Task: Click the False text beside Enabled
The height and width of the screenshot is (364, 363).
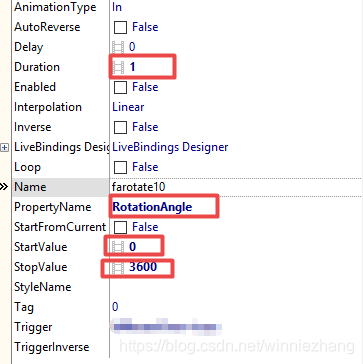Action: (145, 87)
